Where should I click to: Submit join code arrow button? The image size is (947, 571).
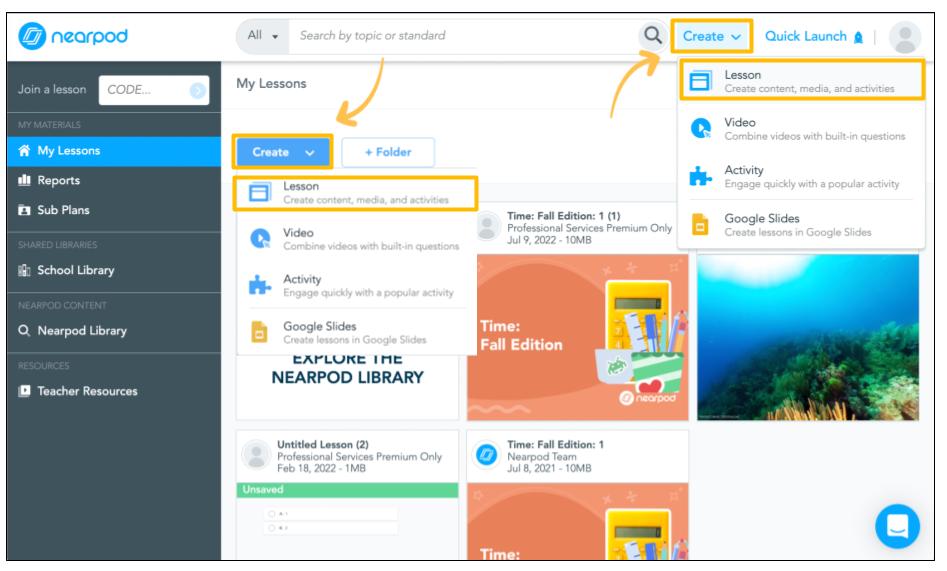coord(198,90)
